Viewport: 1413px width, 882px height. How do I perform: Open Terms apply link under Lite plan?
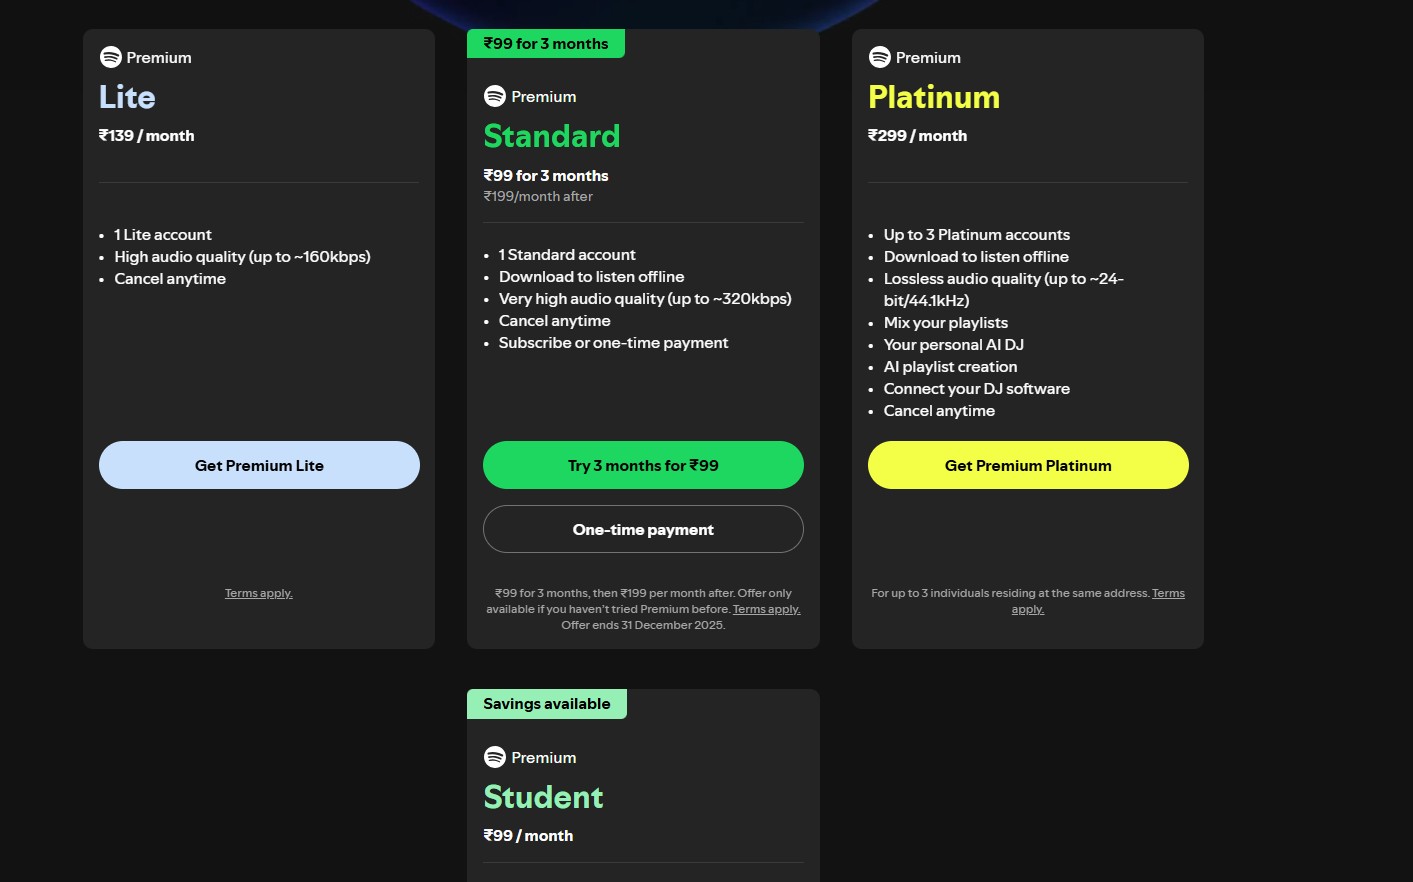[258, 592]
